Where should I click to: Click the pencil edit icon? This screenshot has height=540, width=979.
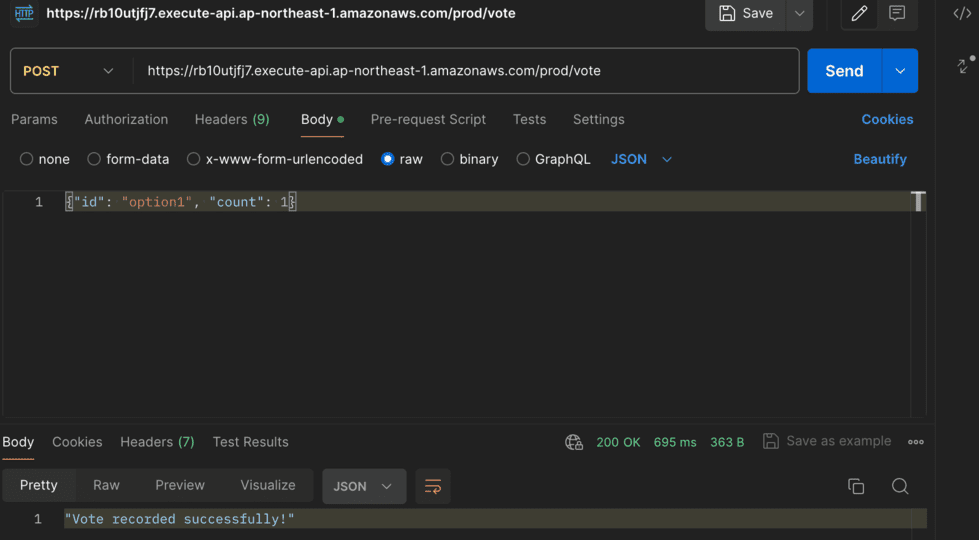[x=859, y=14]
